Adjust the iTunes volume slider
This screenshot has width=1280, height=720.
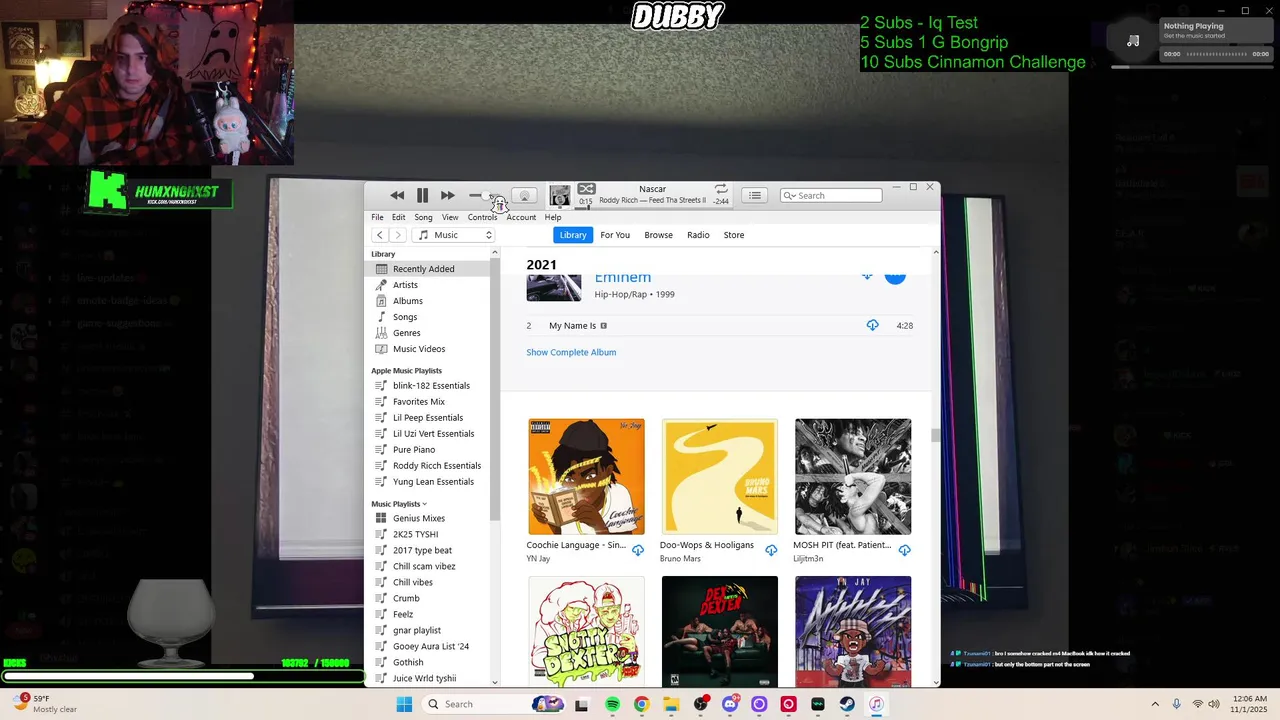click(484, 196)
